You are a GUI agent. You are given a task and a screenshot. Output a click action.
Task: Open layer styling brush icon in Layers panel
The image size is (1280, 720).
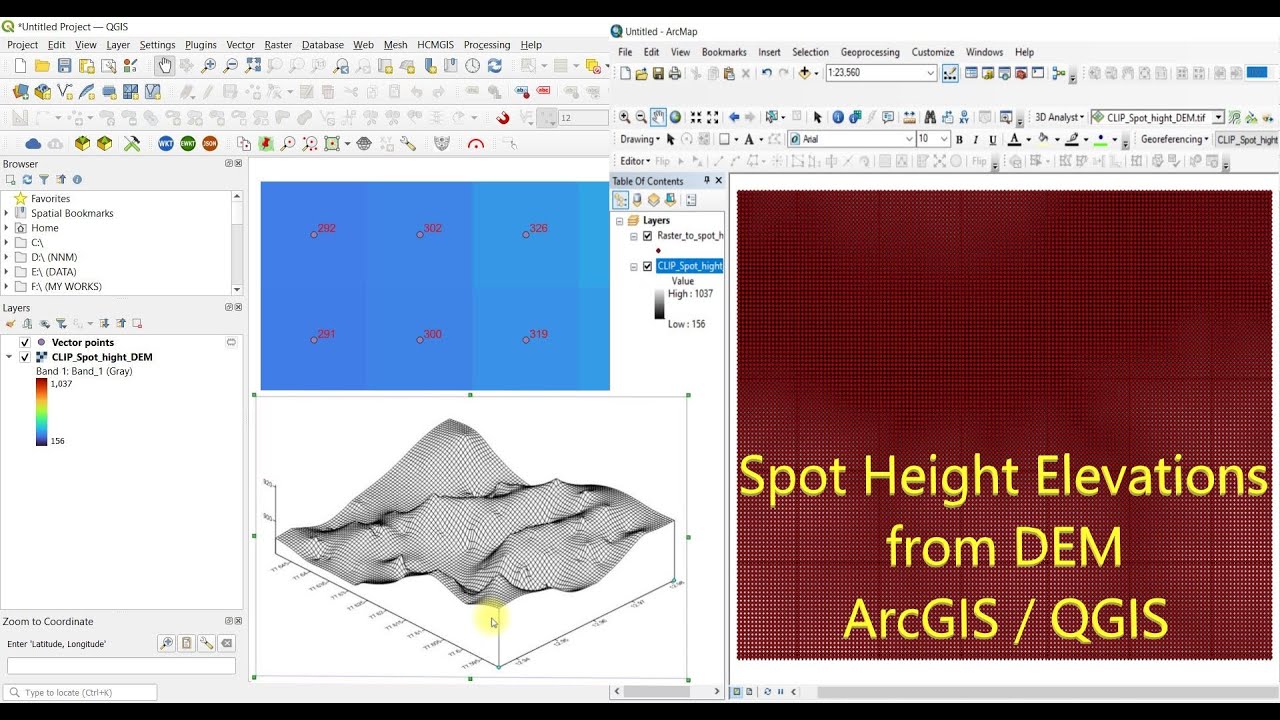tap(11, 324)
